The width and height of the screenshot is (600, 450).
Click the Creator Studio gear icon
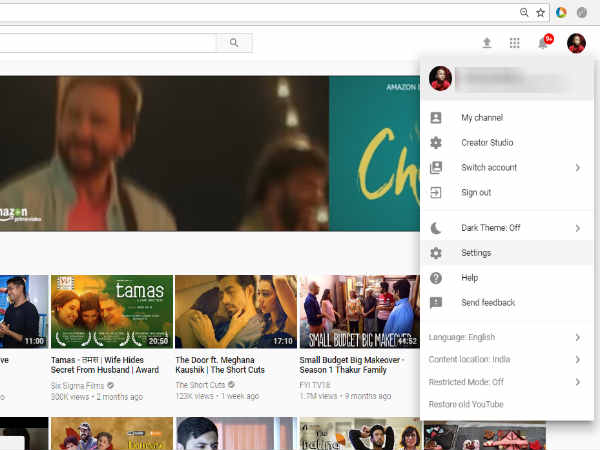pyautogui.click(x=436, y=143)
